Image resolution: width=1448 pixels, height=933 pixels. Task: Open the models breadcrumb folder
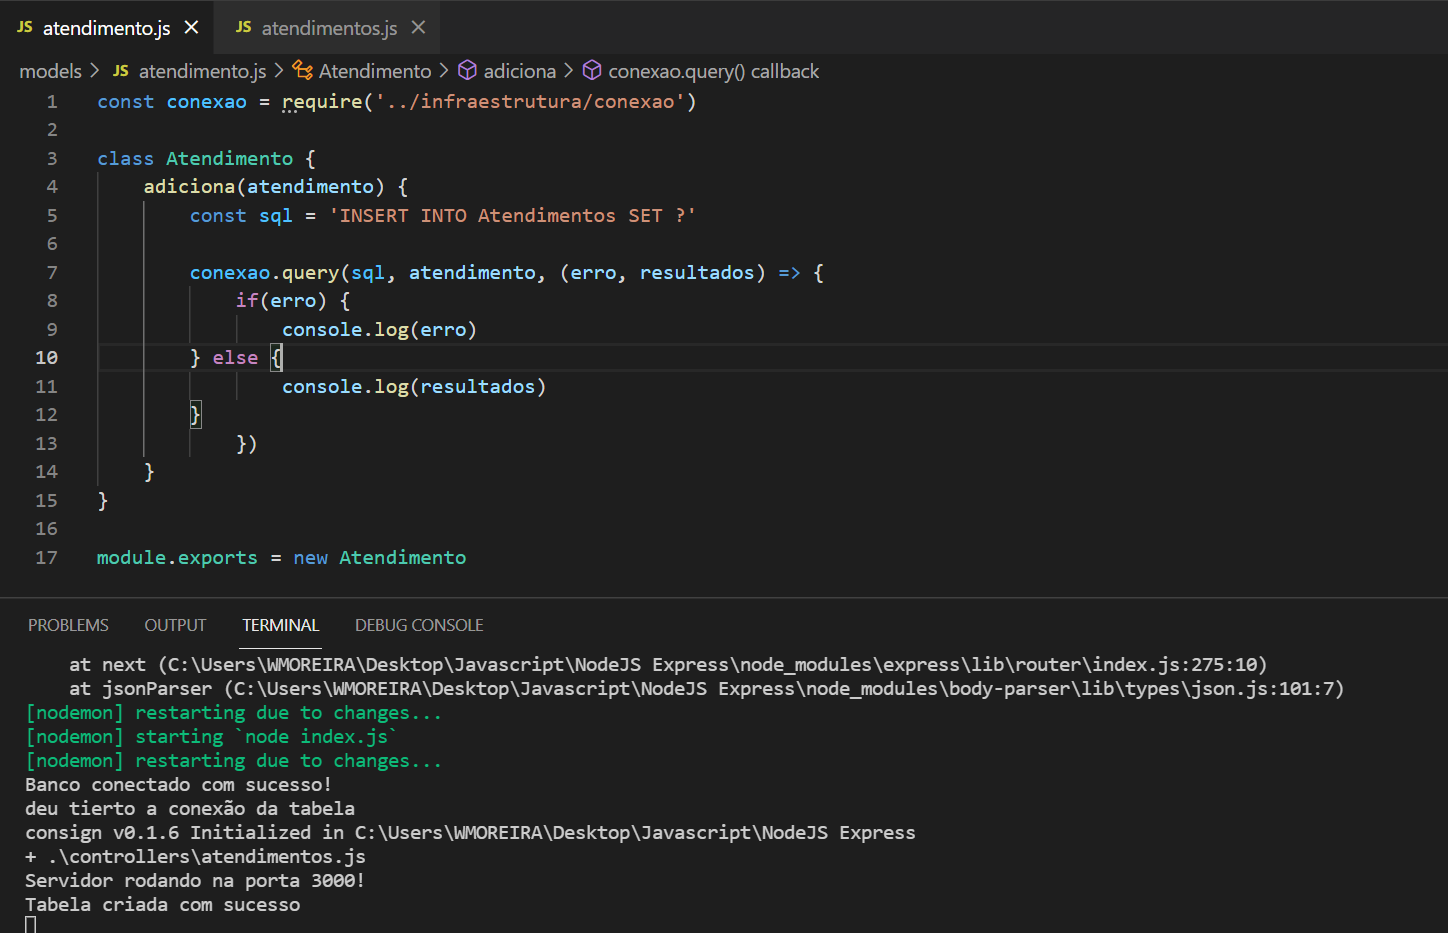tap(50, 71)
